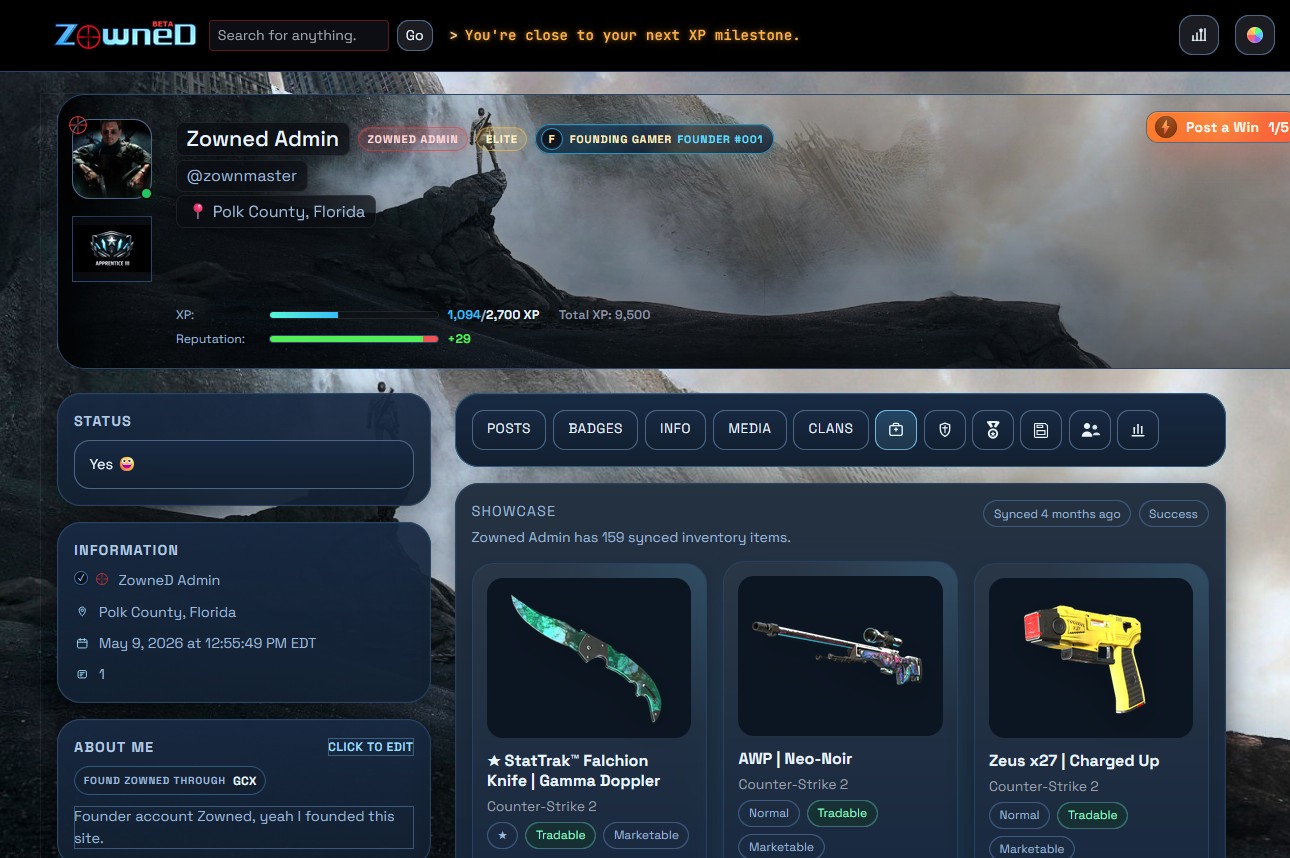Viewport: 1290px width, 858px height.
Task: Switch to the BADGES tab
Action: pyautogui.click(x=595, y=429)
